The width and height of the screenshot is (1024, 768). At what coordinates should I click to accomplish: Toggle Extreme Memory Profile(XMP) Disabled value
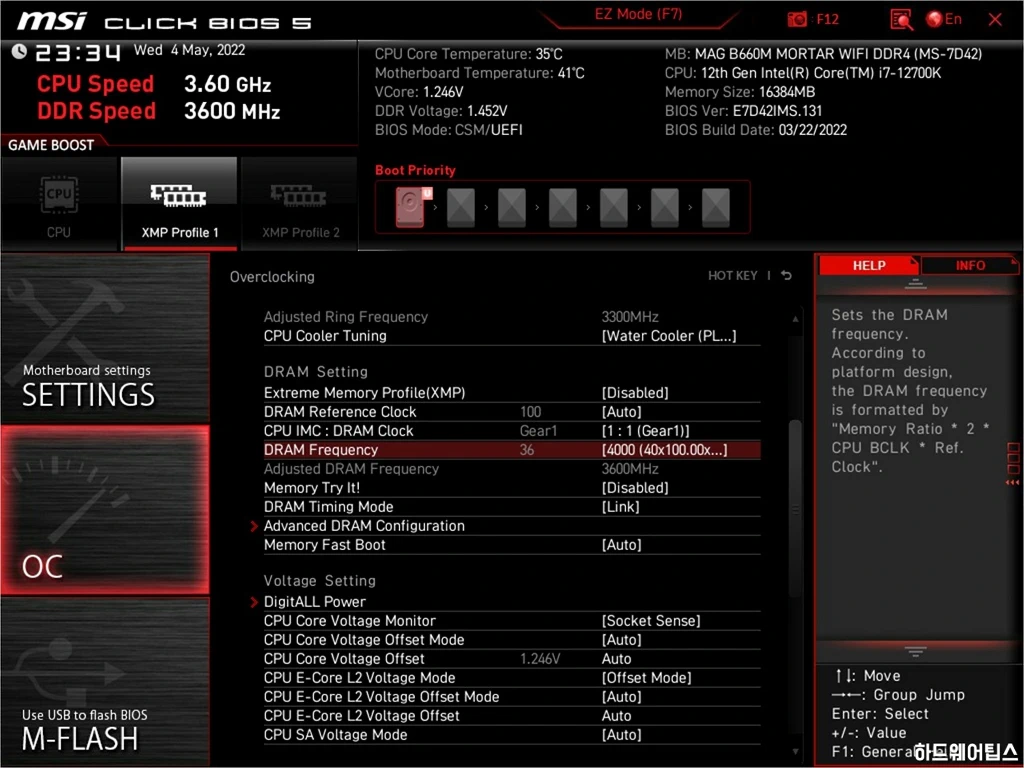[x=635, y=393]
